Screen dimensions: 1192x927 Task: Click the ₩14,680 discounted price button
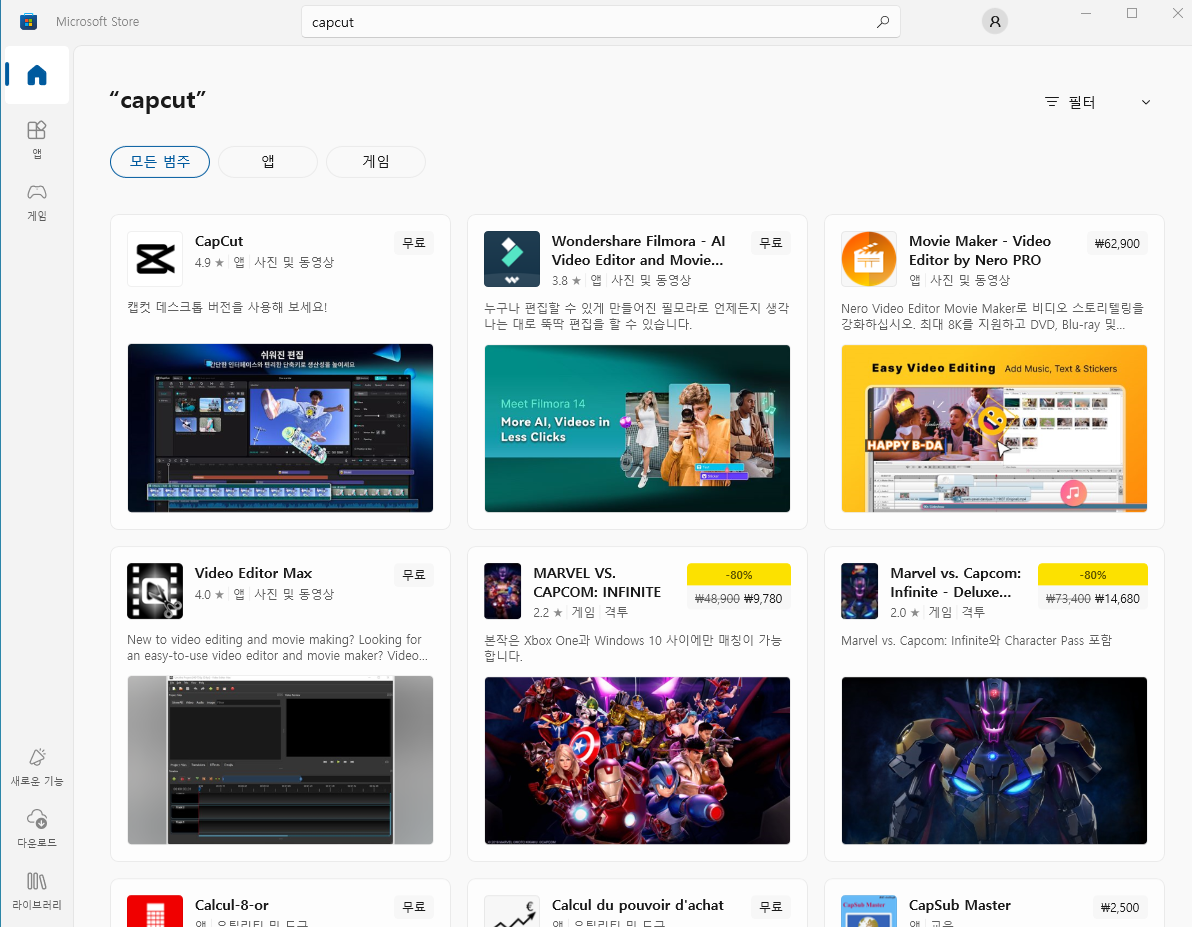[x=1092, y=598]
